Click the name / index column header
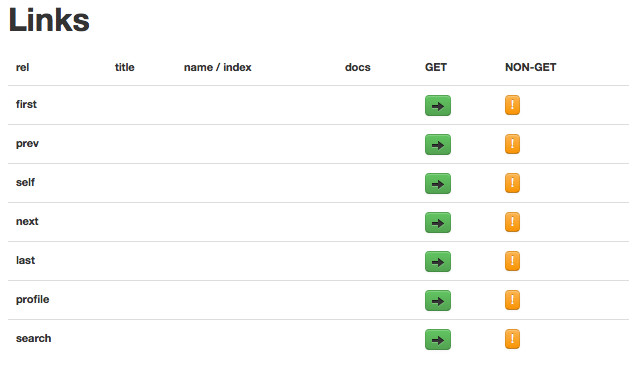 tap(218, 67)
